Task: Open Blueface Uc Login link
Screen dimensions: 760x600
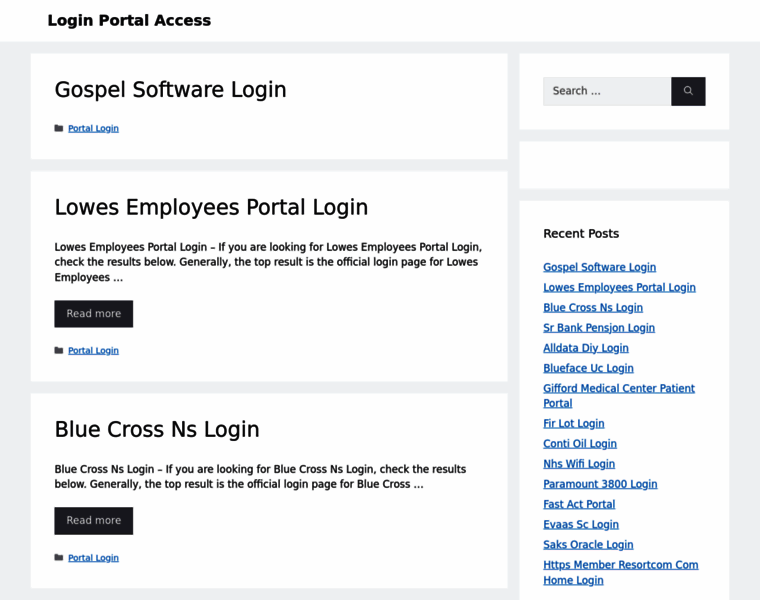Action: pos(588,368)
